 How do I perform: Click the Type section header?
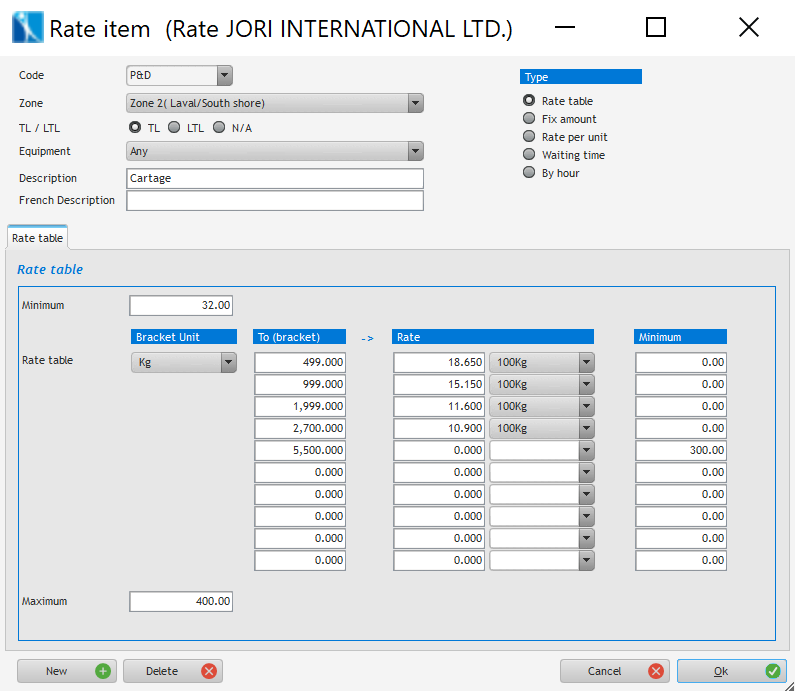pyautogui.click(x=581, y=77)
